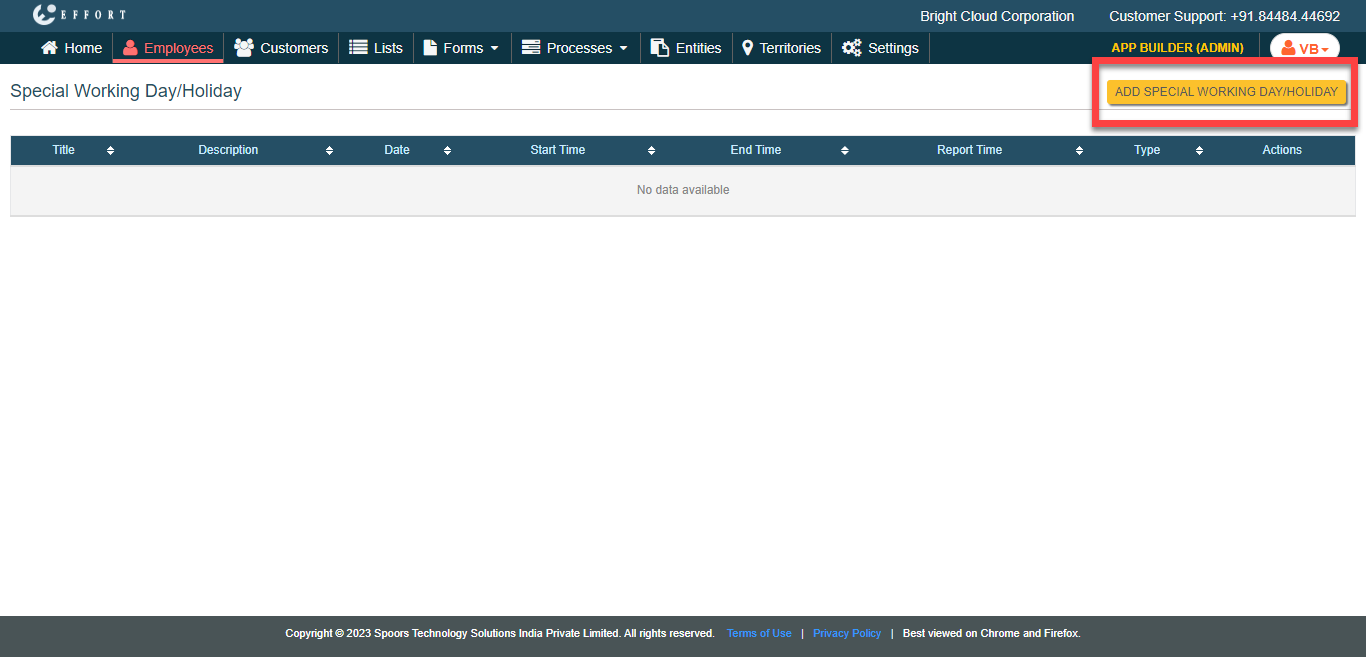The height and width of the screenshot is (657, 1366).
Task: Click the Employees person icon
Action: pyautogui.click(x=130, y=48)
